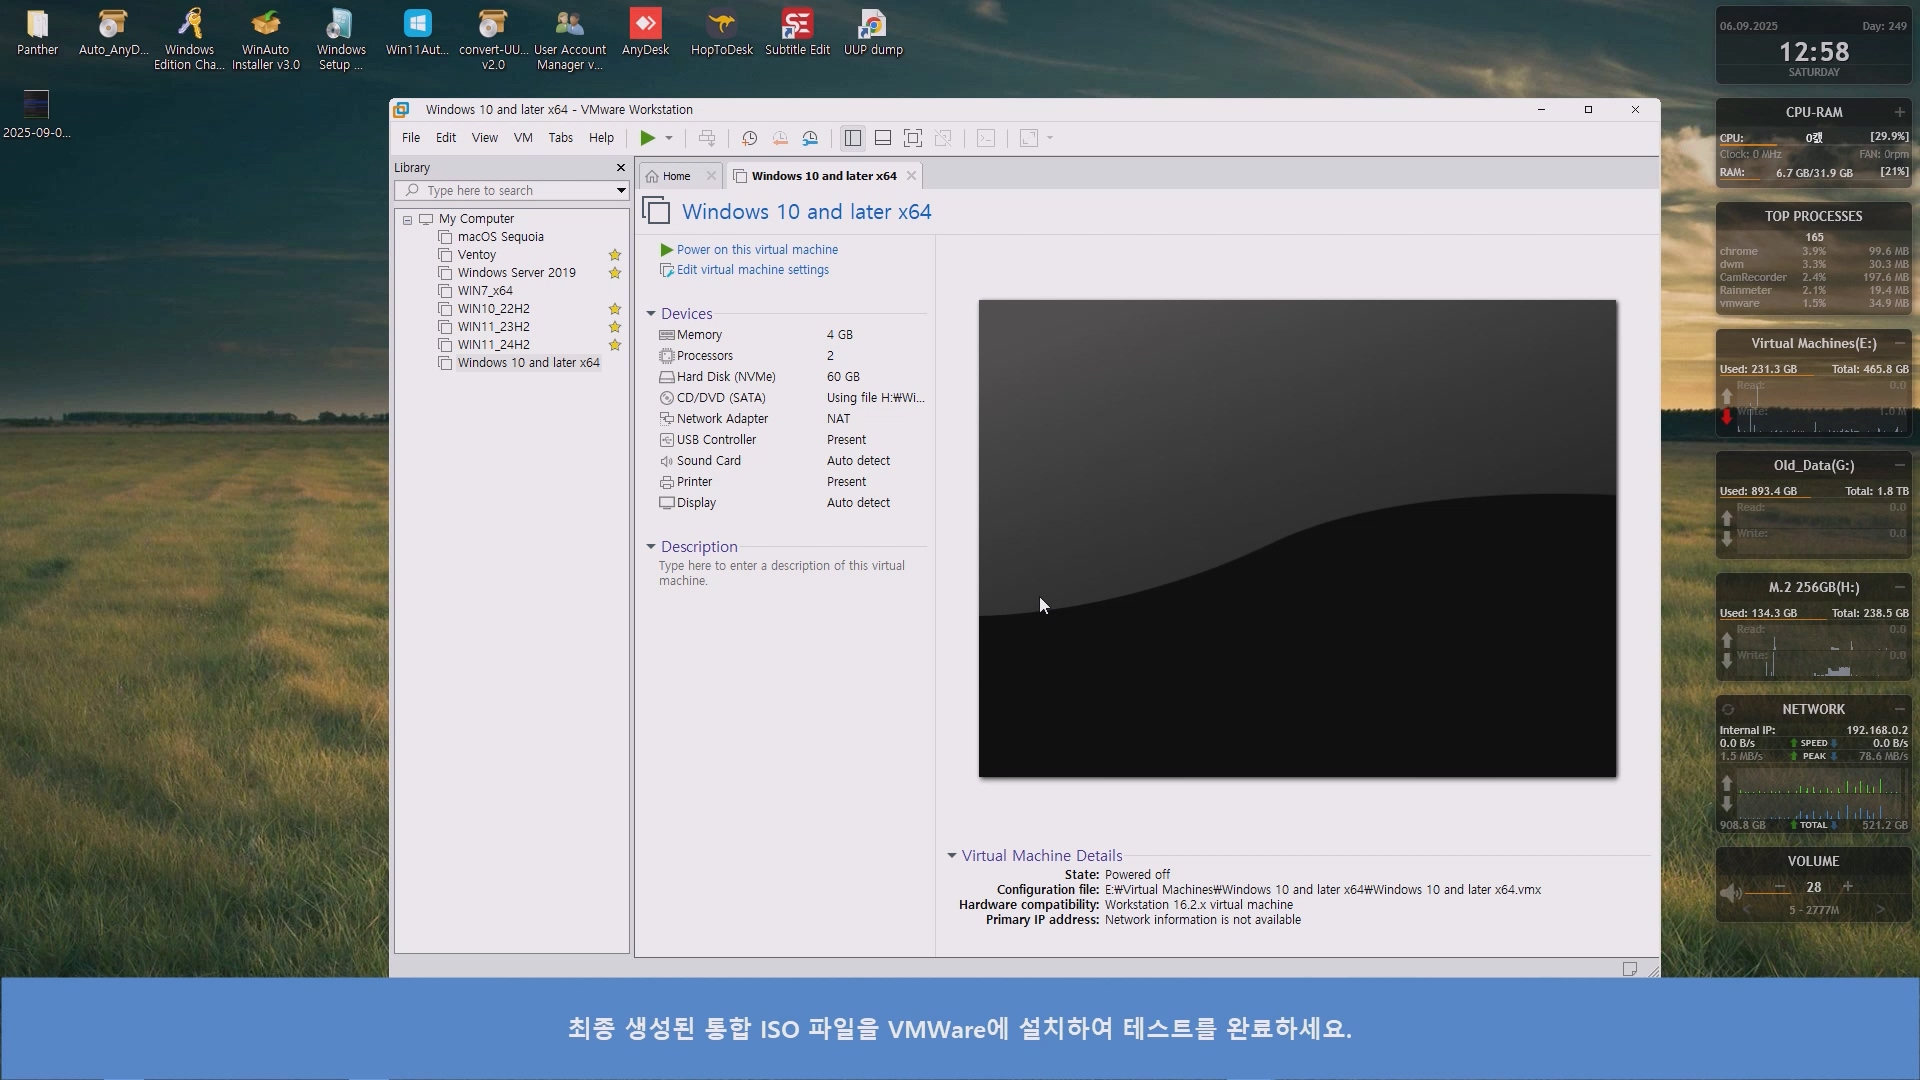Close the Windows 10 and later x64 tab
The width and height of the screenshot is (1920, 1080).
click(911, 176)
